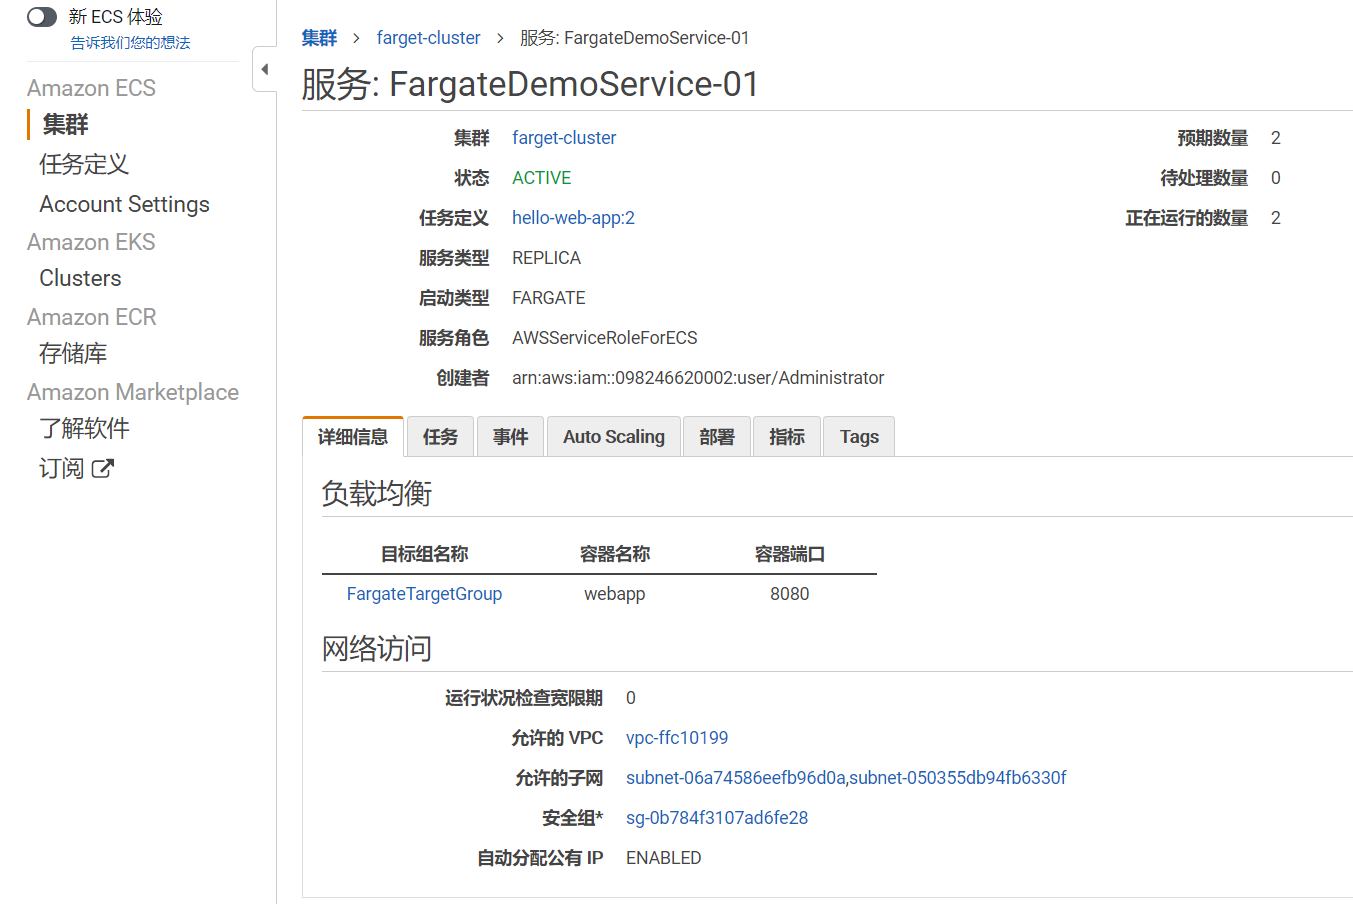Switch to the 指标 tab
This screenshot has width=1353, height=904.
click(787, 437)
